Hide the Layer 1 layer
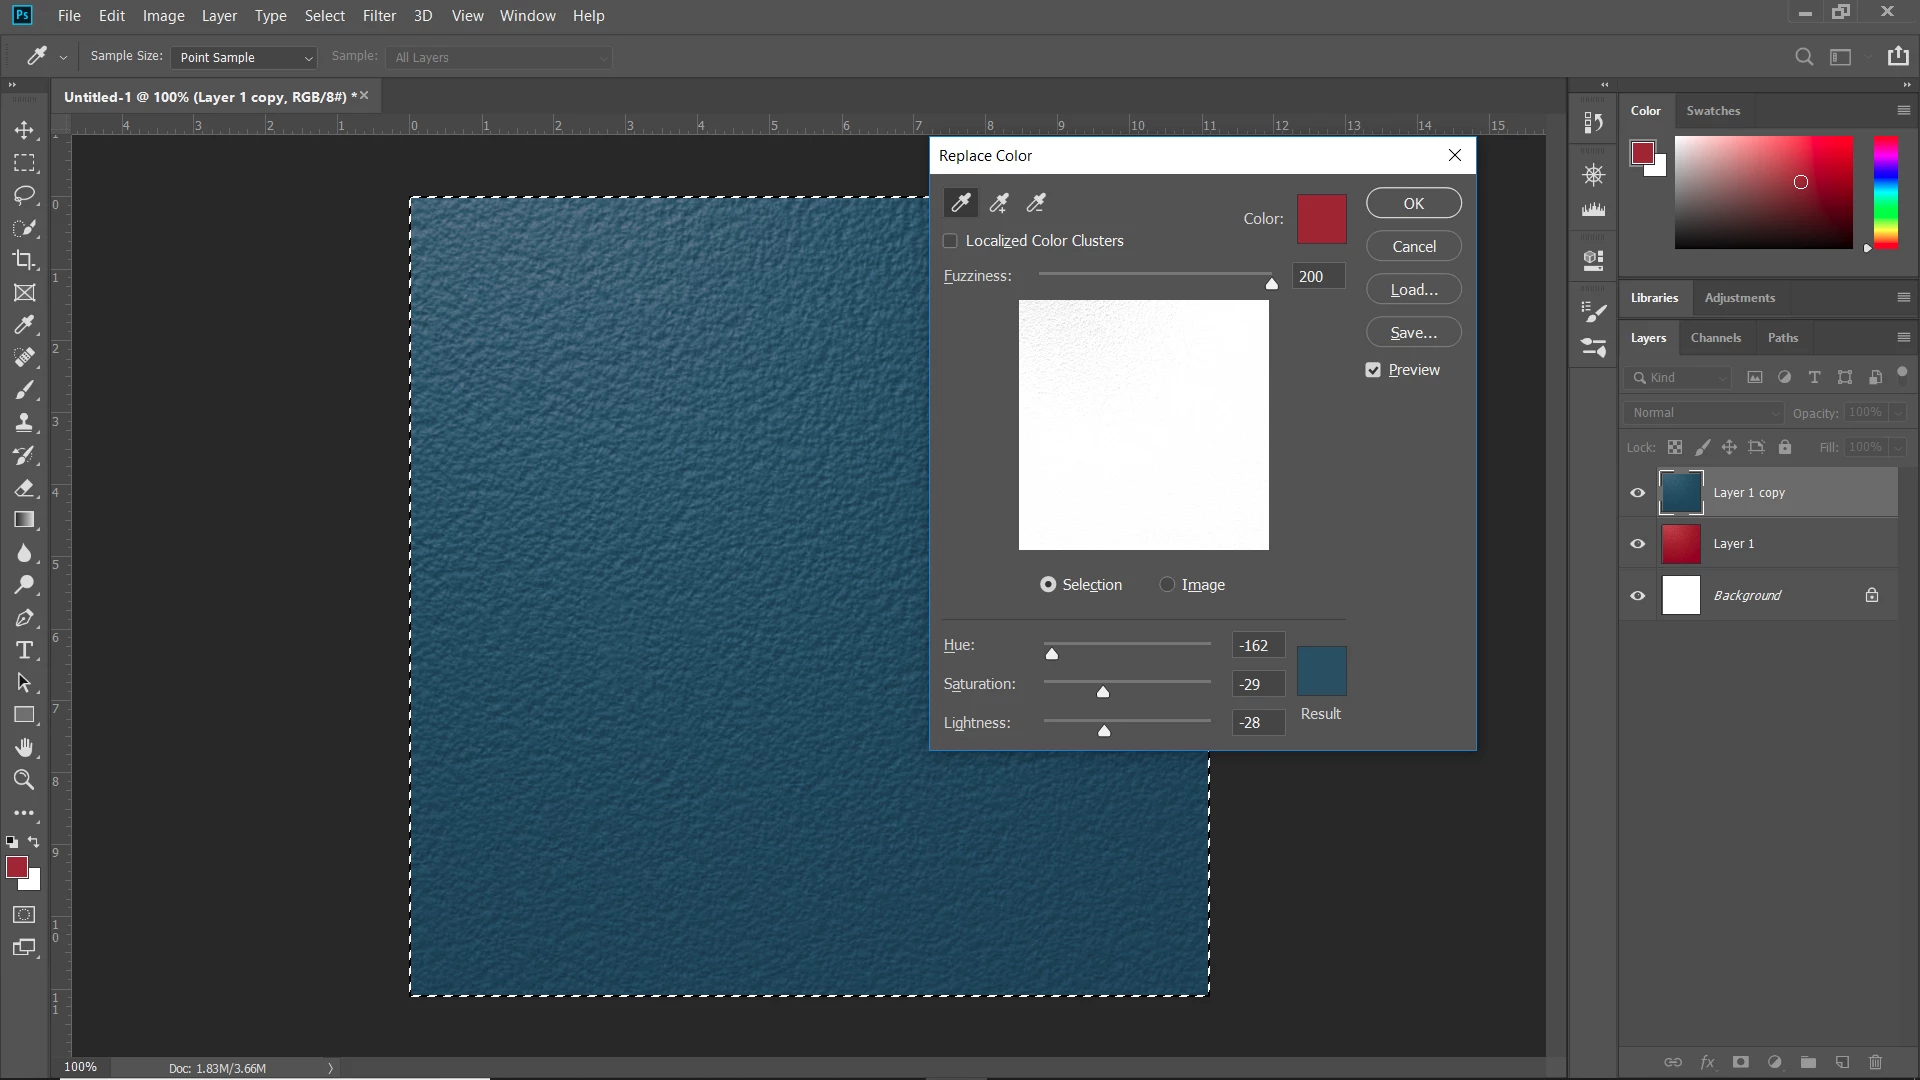Image resolution: width=1920 pixels, height=1080 pixels. coord(1637,544)
